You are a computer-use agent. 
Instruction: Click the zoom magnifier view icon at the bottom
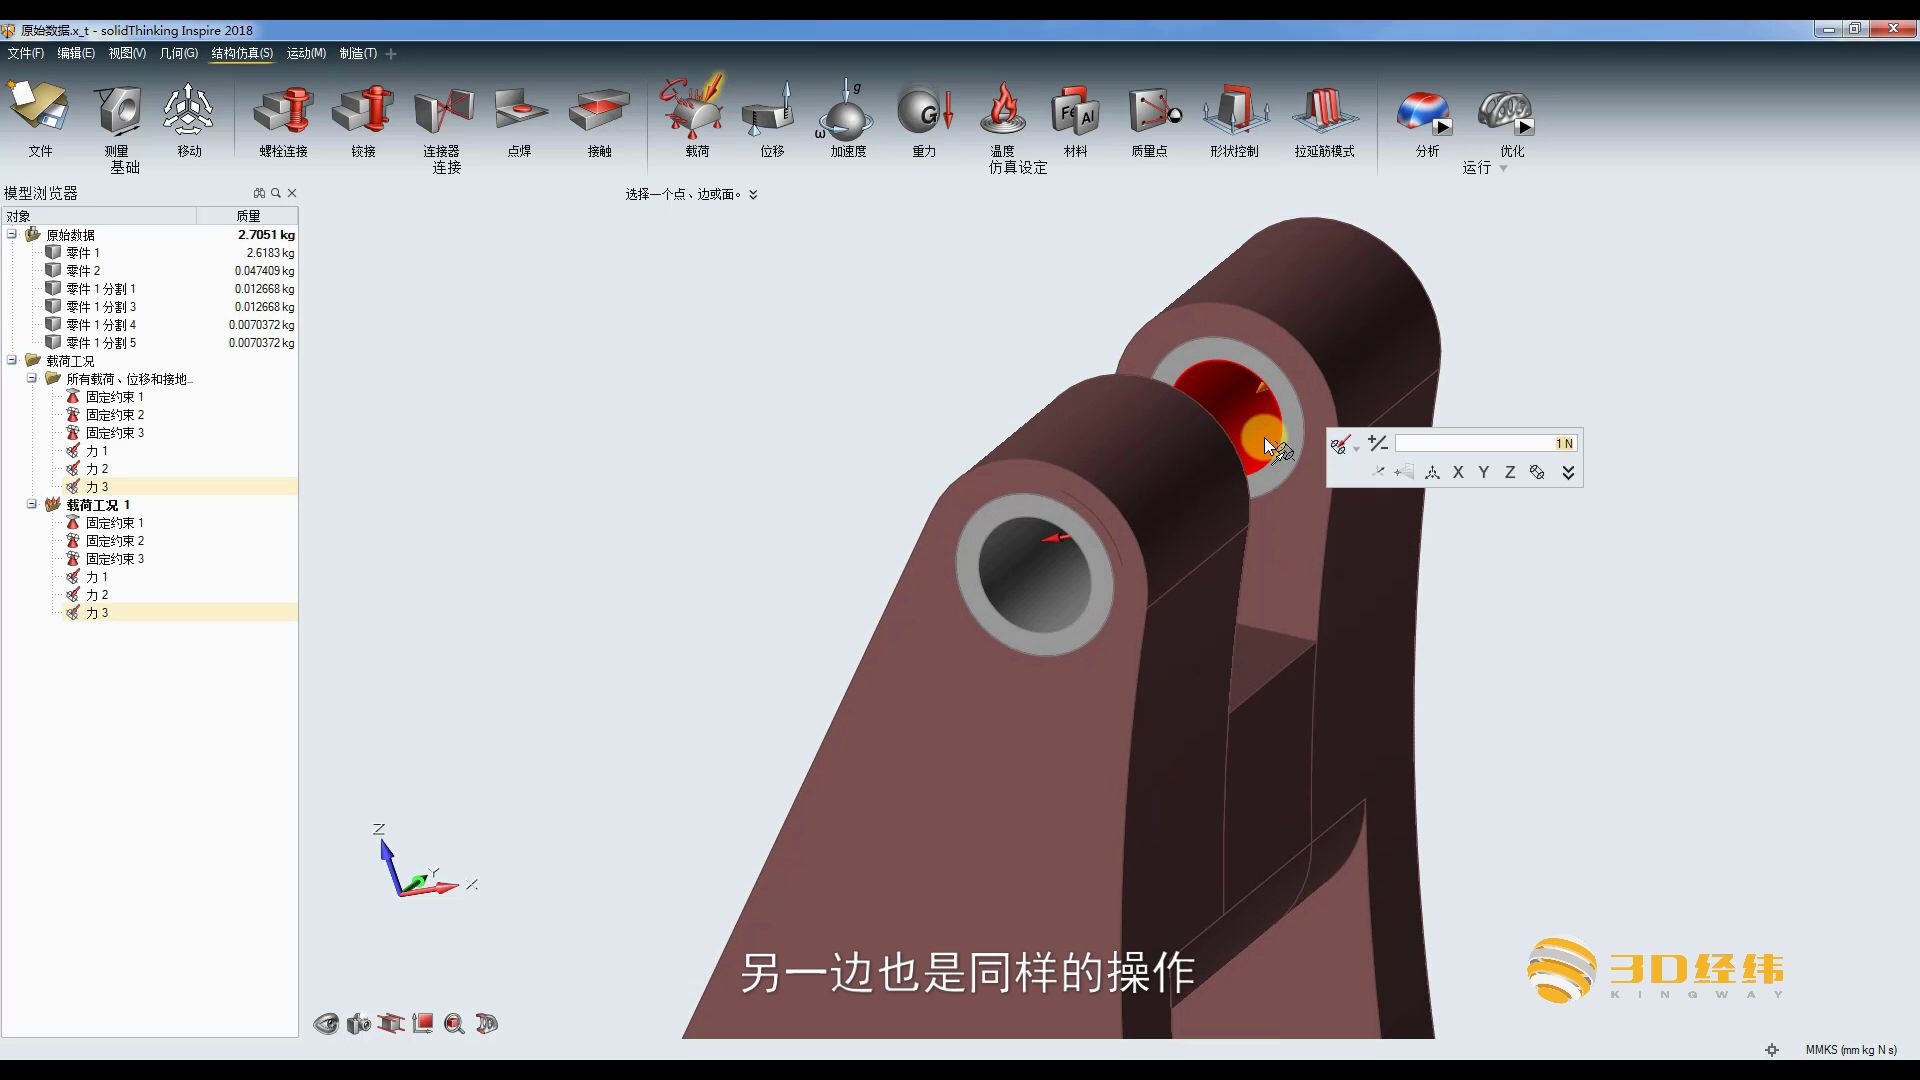click(455, 1023)
